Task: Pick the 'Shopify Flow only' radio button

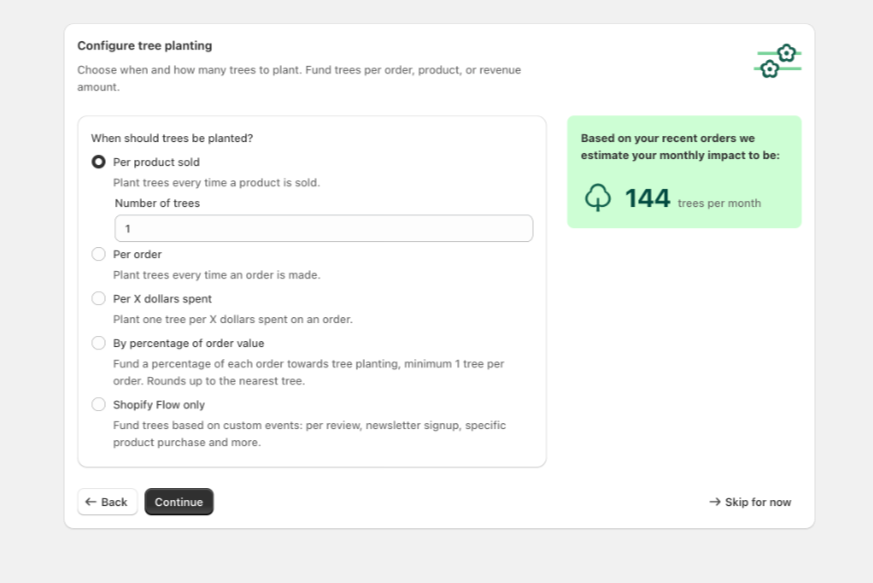Action: tap(98, 404)
